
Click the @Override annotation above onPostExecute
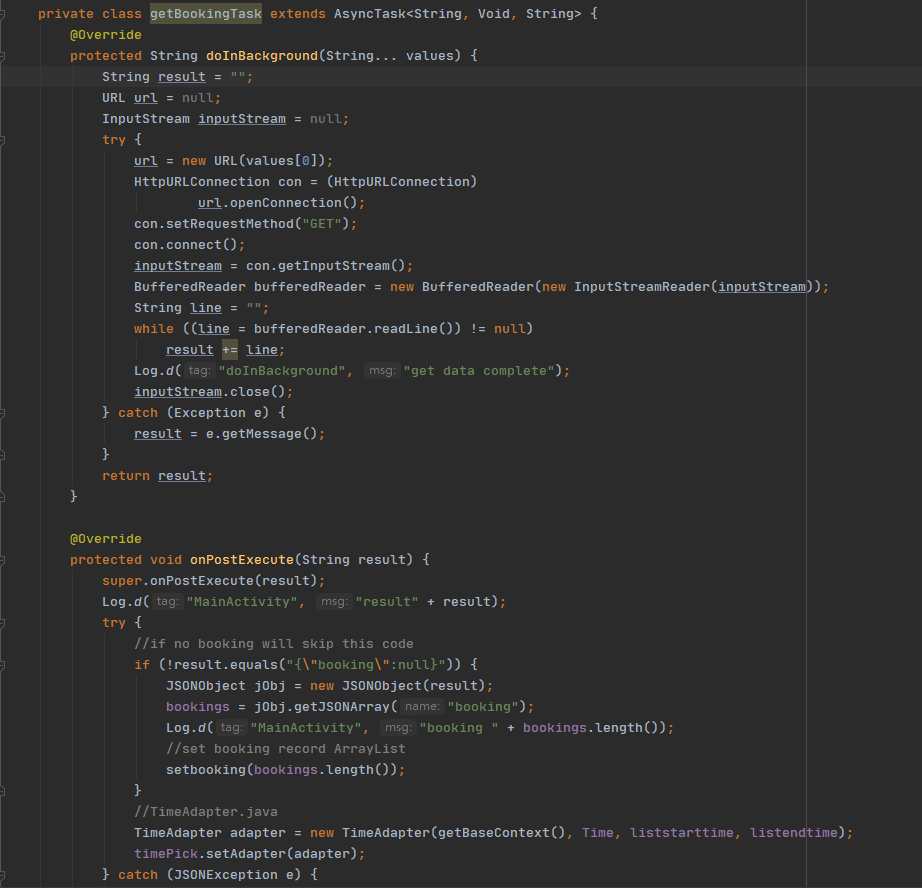click(x=106, y=539)
